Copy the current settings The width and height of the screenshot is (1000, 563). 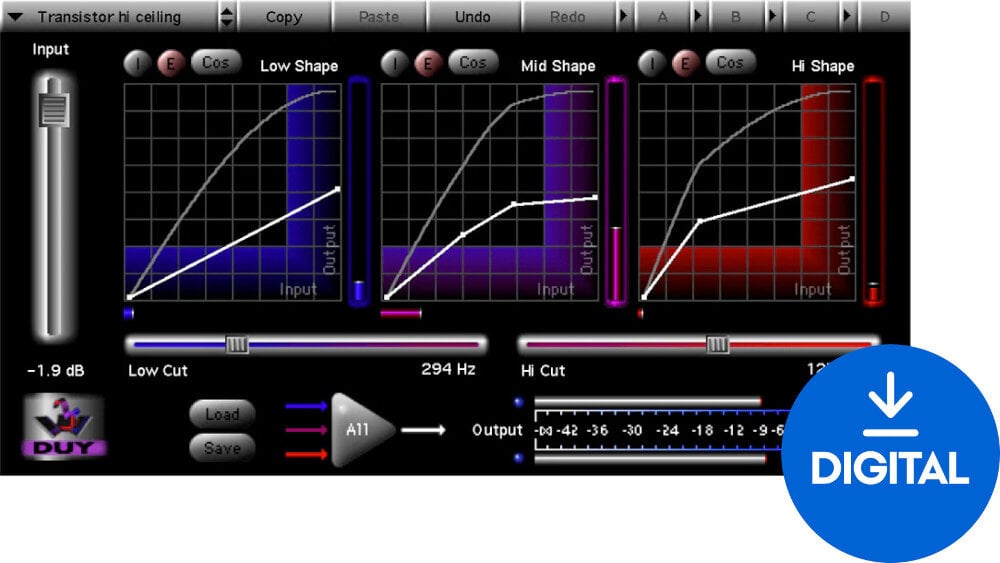tap(284, 17)
